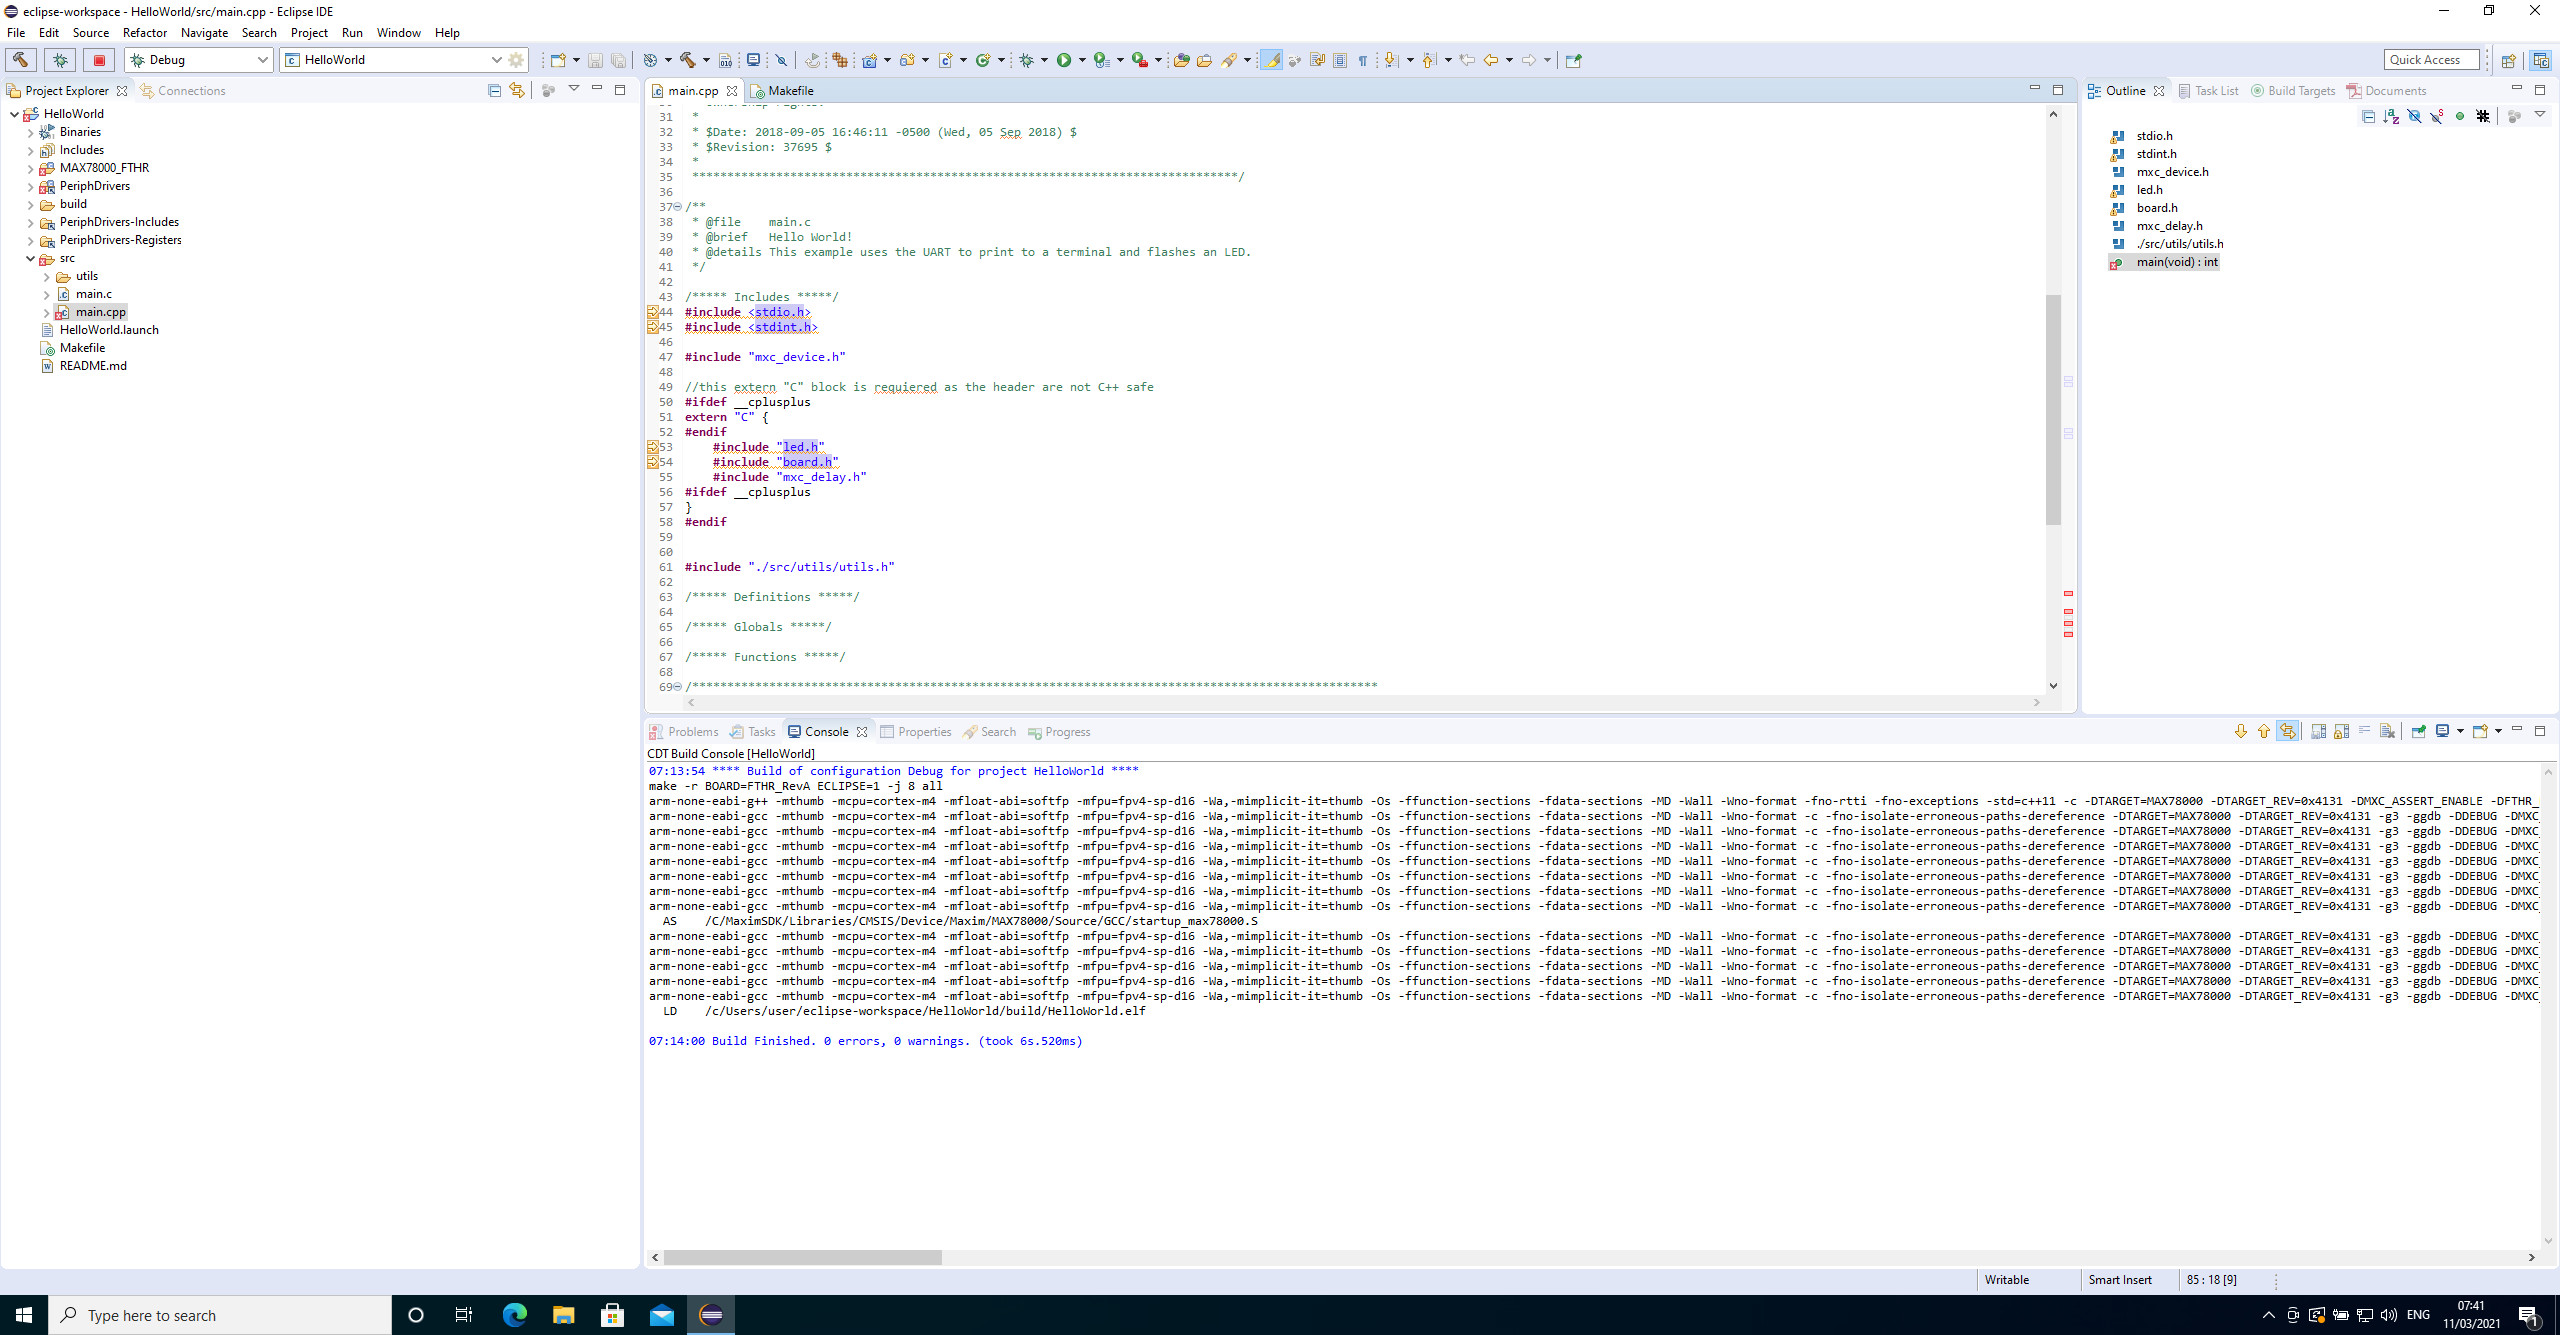Collapse all nodes in the Outline view
Viewport: 2560px width, 1335px height.
click(2368, 116)
